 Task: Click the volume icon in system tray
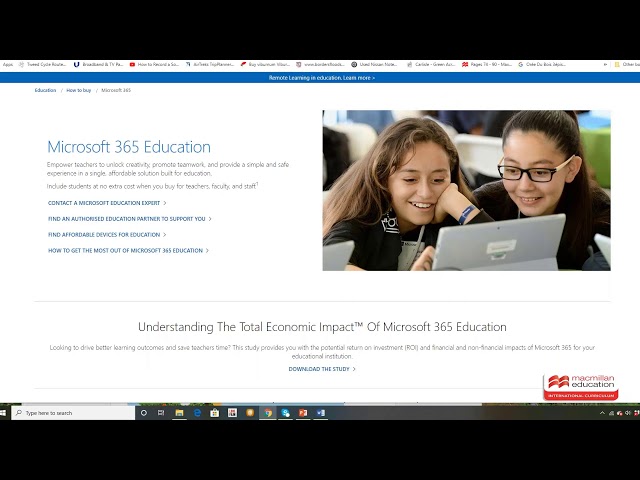point(628,413)
